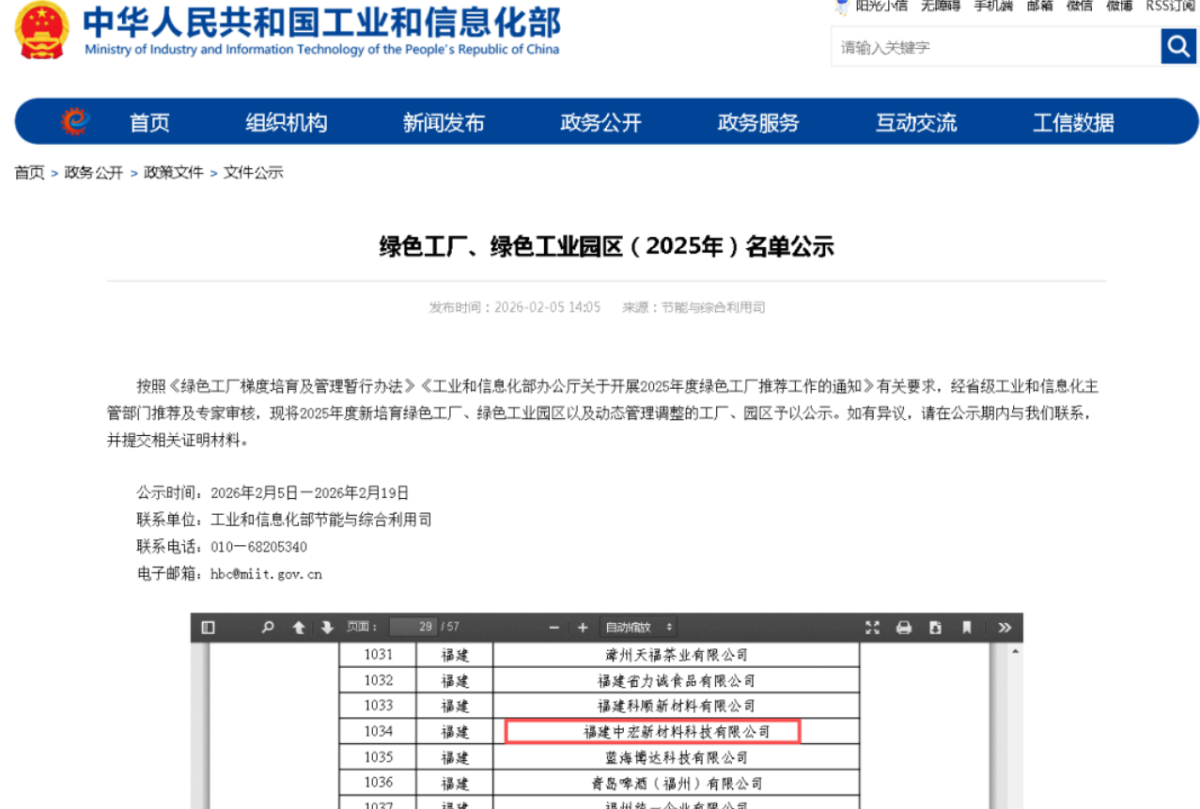This screenshot has height=809, width=1200.
Task: Open the 新闻发布 navigation tab
Action: (x=443, y=123)
